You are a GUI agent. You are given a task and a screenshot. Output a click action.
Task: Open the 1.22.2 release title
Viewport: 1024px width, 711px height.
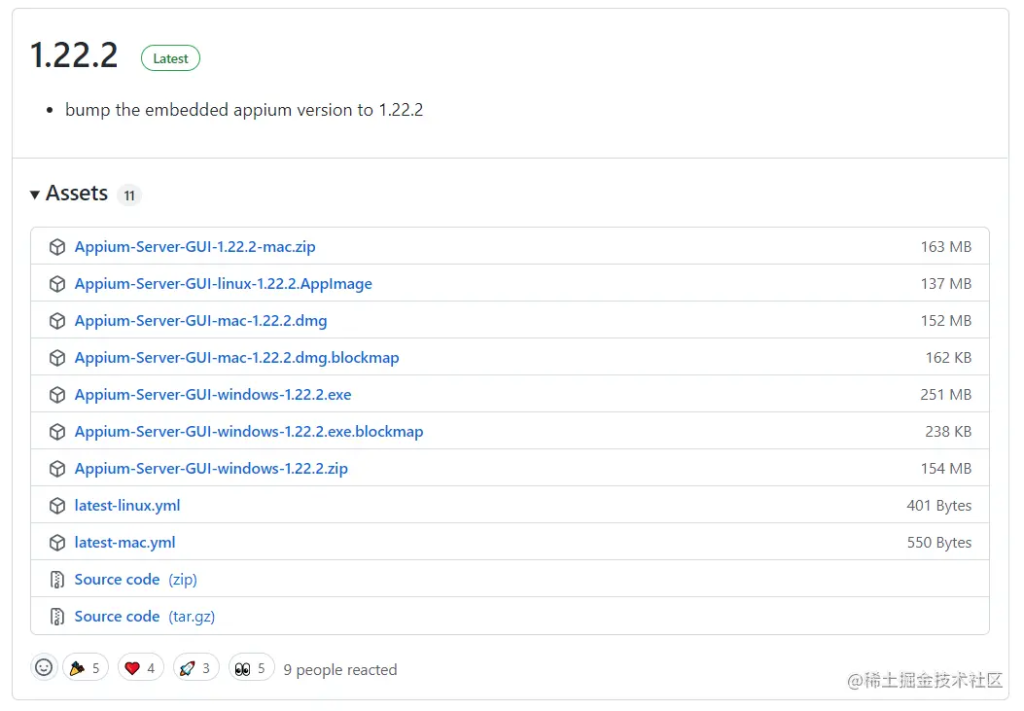pyautogui.click(x=74, y=55)
